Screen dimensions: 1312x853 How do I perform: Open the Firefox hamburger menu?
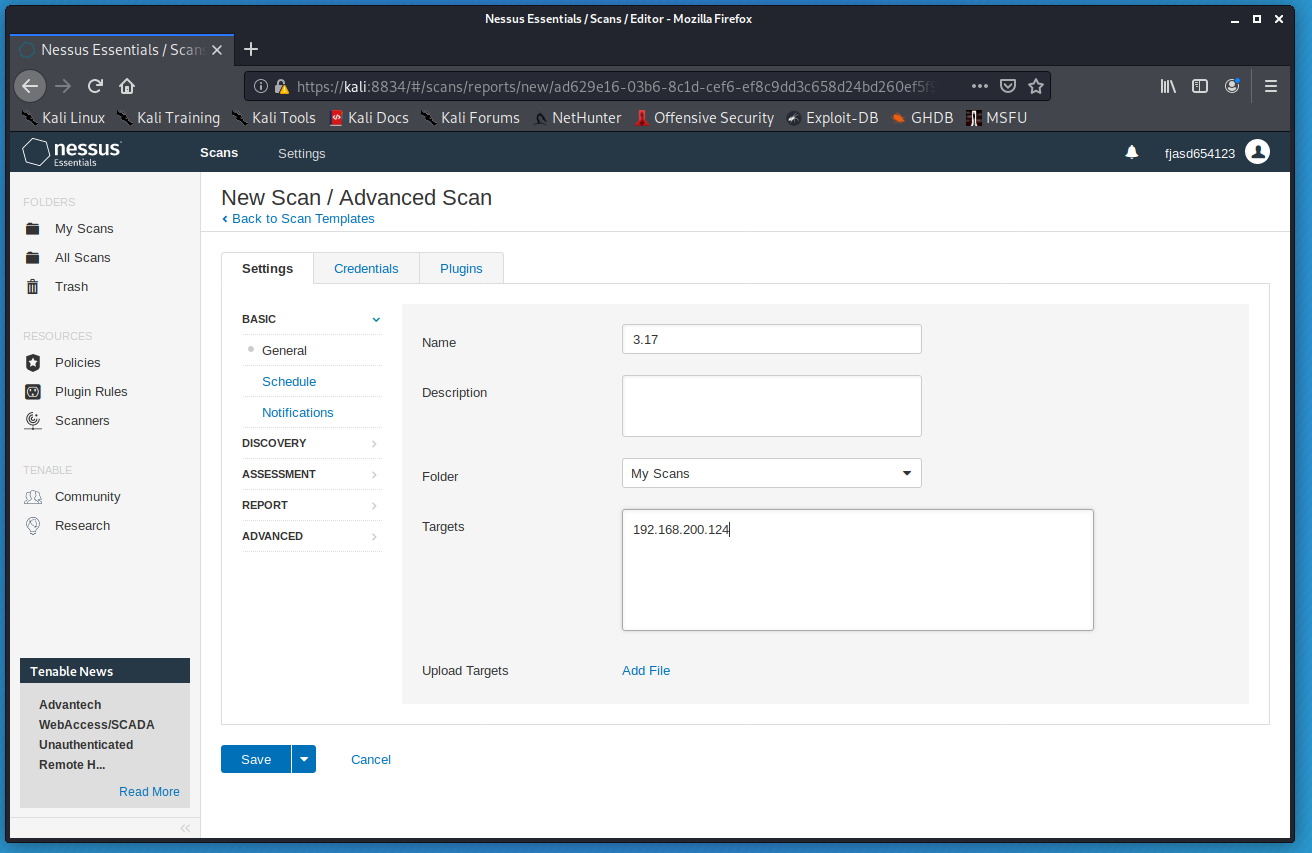point(1271,86)
